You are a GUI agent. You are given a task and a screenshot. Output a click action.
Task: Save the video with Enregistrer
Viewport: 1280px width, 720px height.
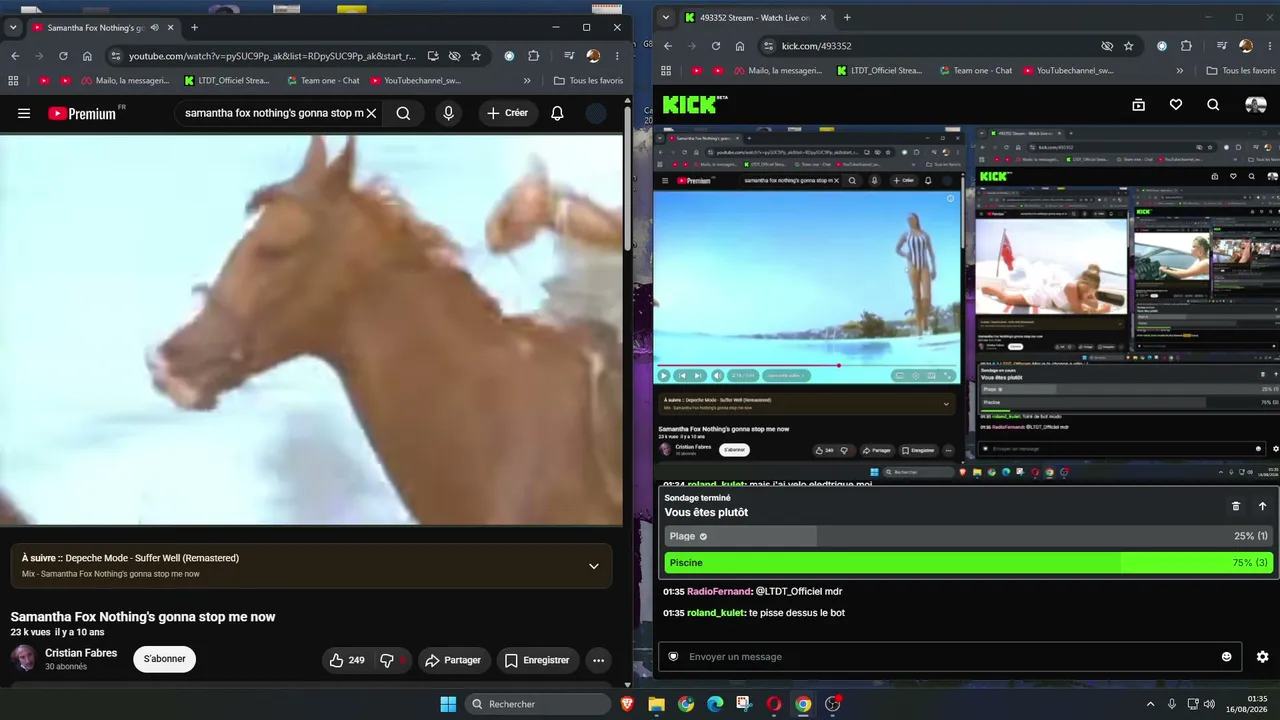[x=537, y=660]
